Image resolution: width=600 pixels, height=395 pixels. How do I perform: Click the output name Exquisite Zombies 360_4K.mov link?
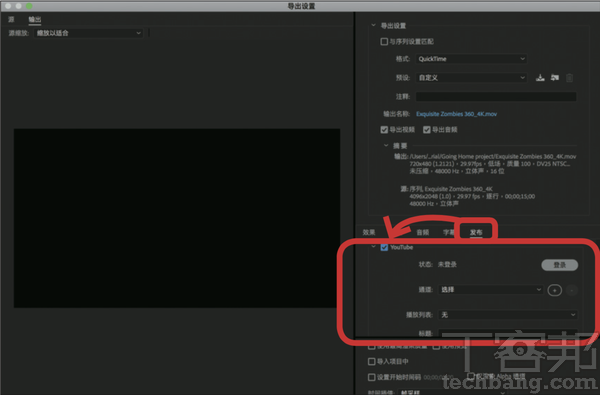click(x=457, y=114)
